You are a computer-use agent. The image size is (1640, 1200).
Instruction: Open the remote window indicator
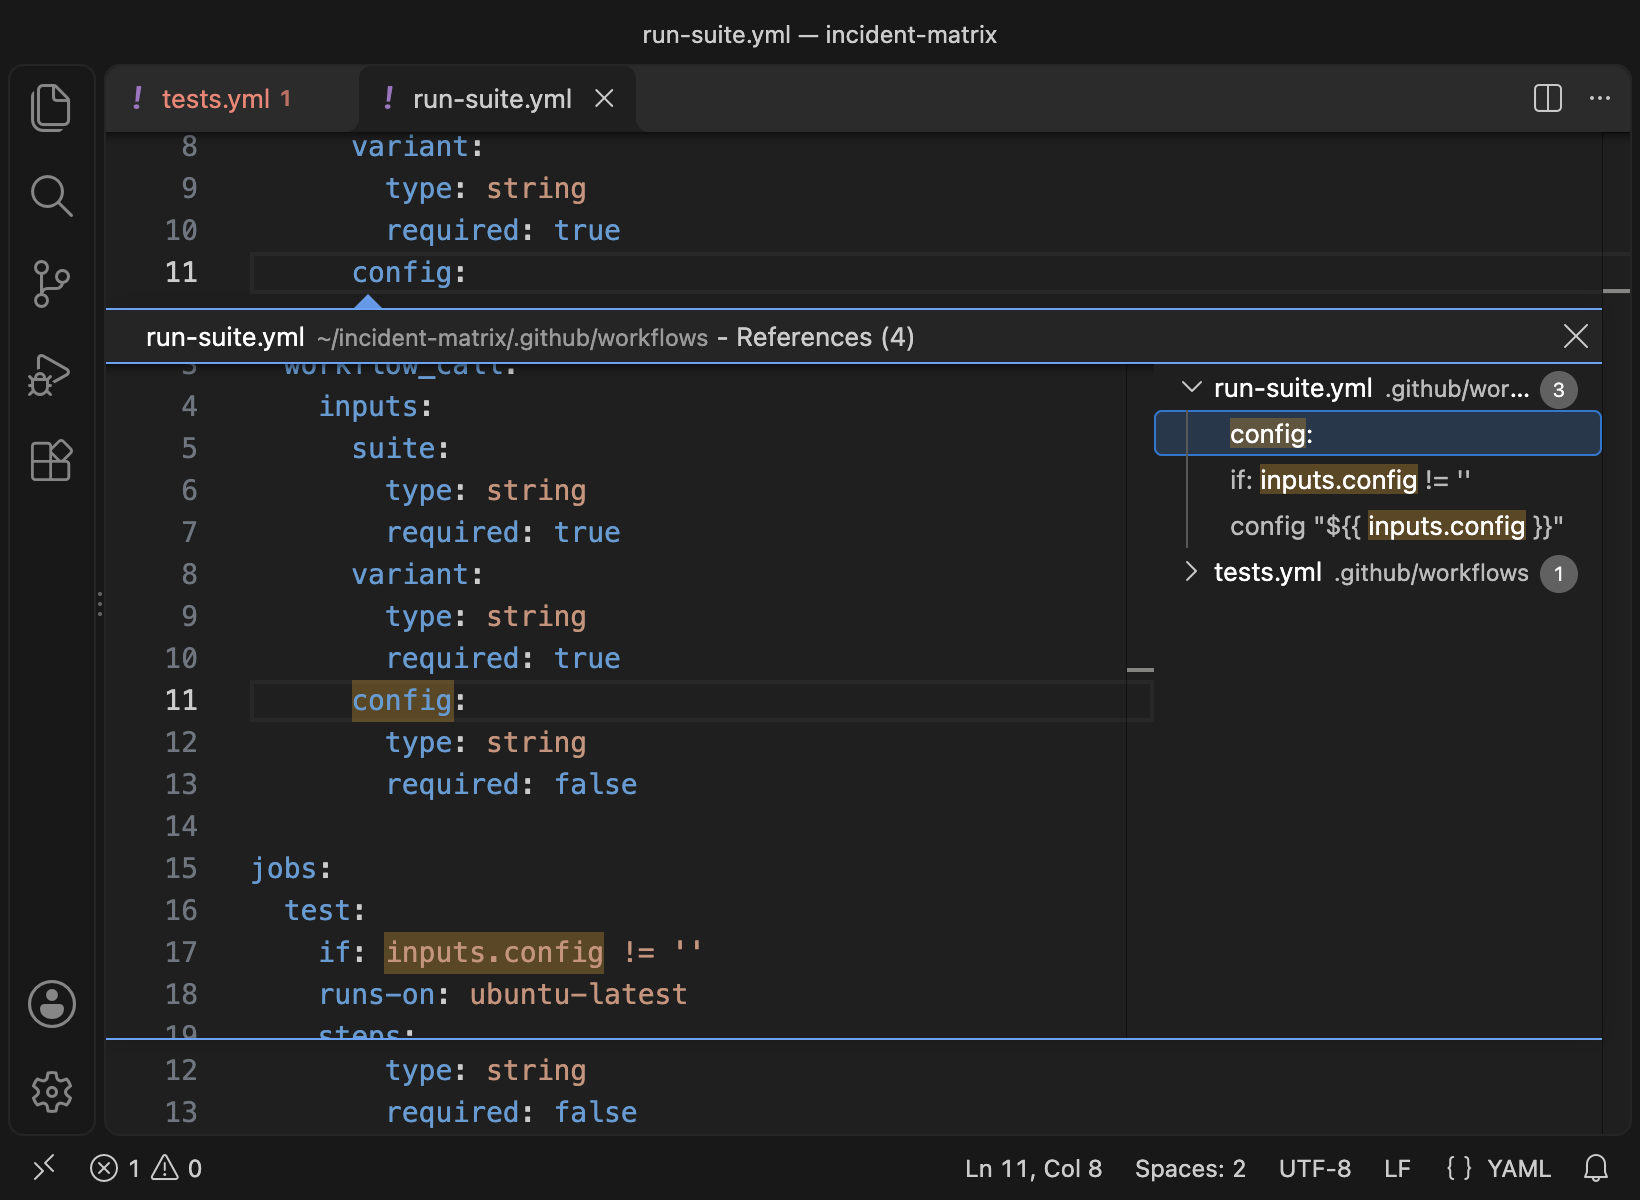pyautogui.click(x=44, y=1168)
